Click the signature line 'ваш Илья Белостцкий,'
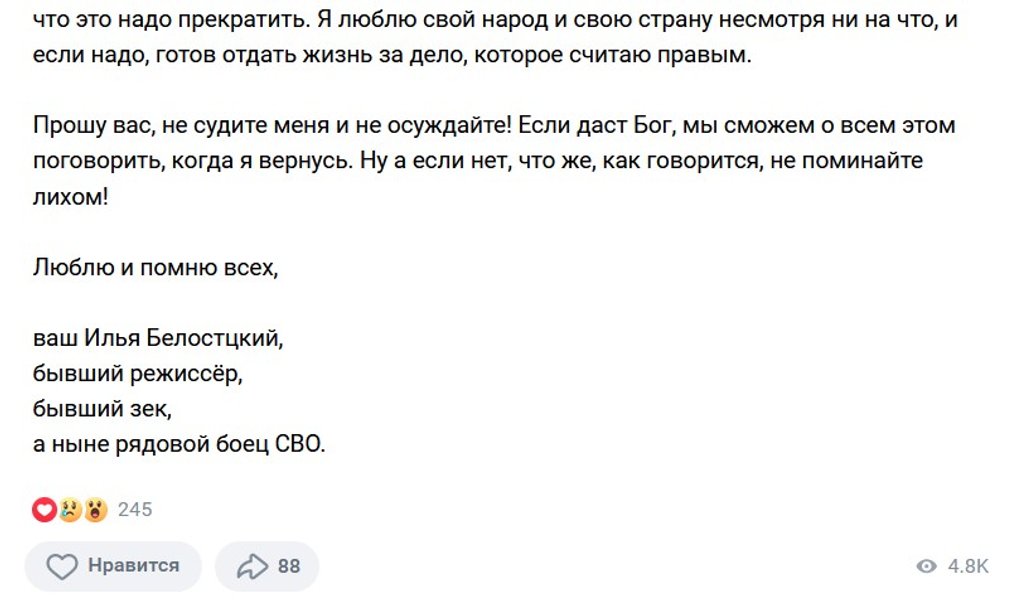The width and height of the screenshot is (1025, 600). pos(159,338)
